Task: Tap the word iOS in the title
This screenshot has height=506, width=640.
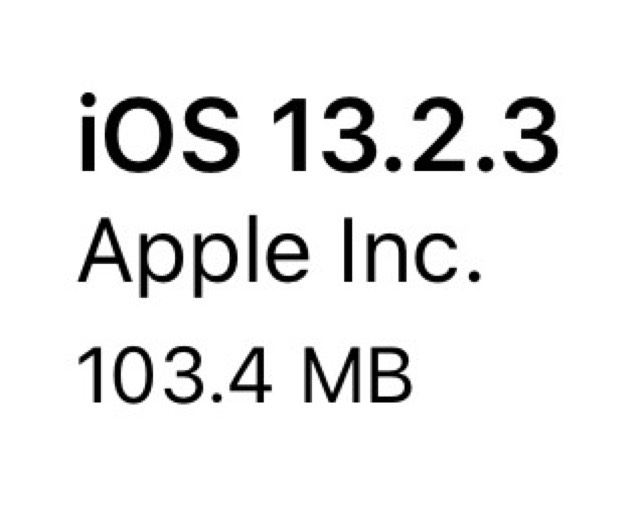Action: pyautogui.click(x=160, y=135)
